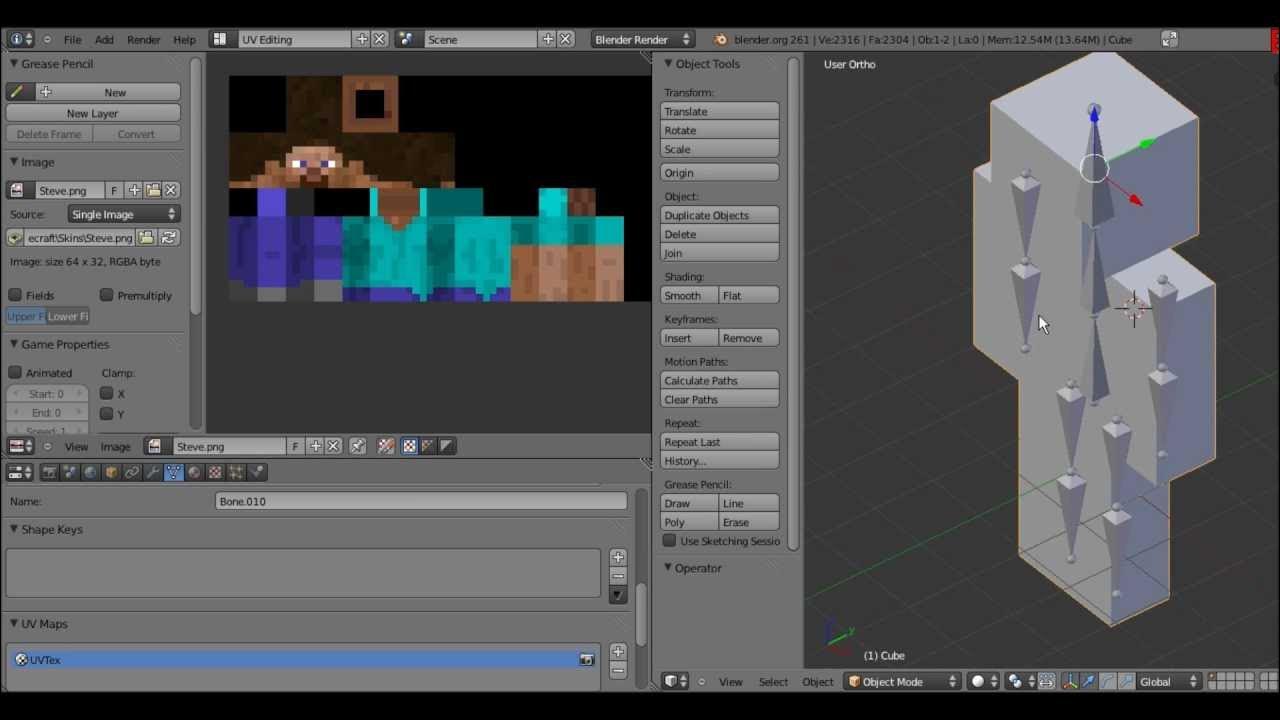Open the Texture properties tab
The image size is (1280, 720).
215,472
